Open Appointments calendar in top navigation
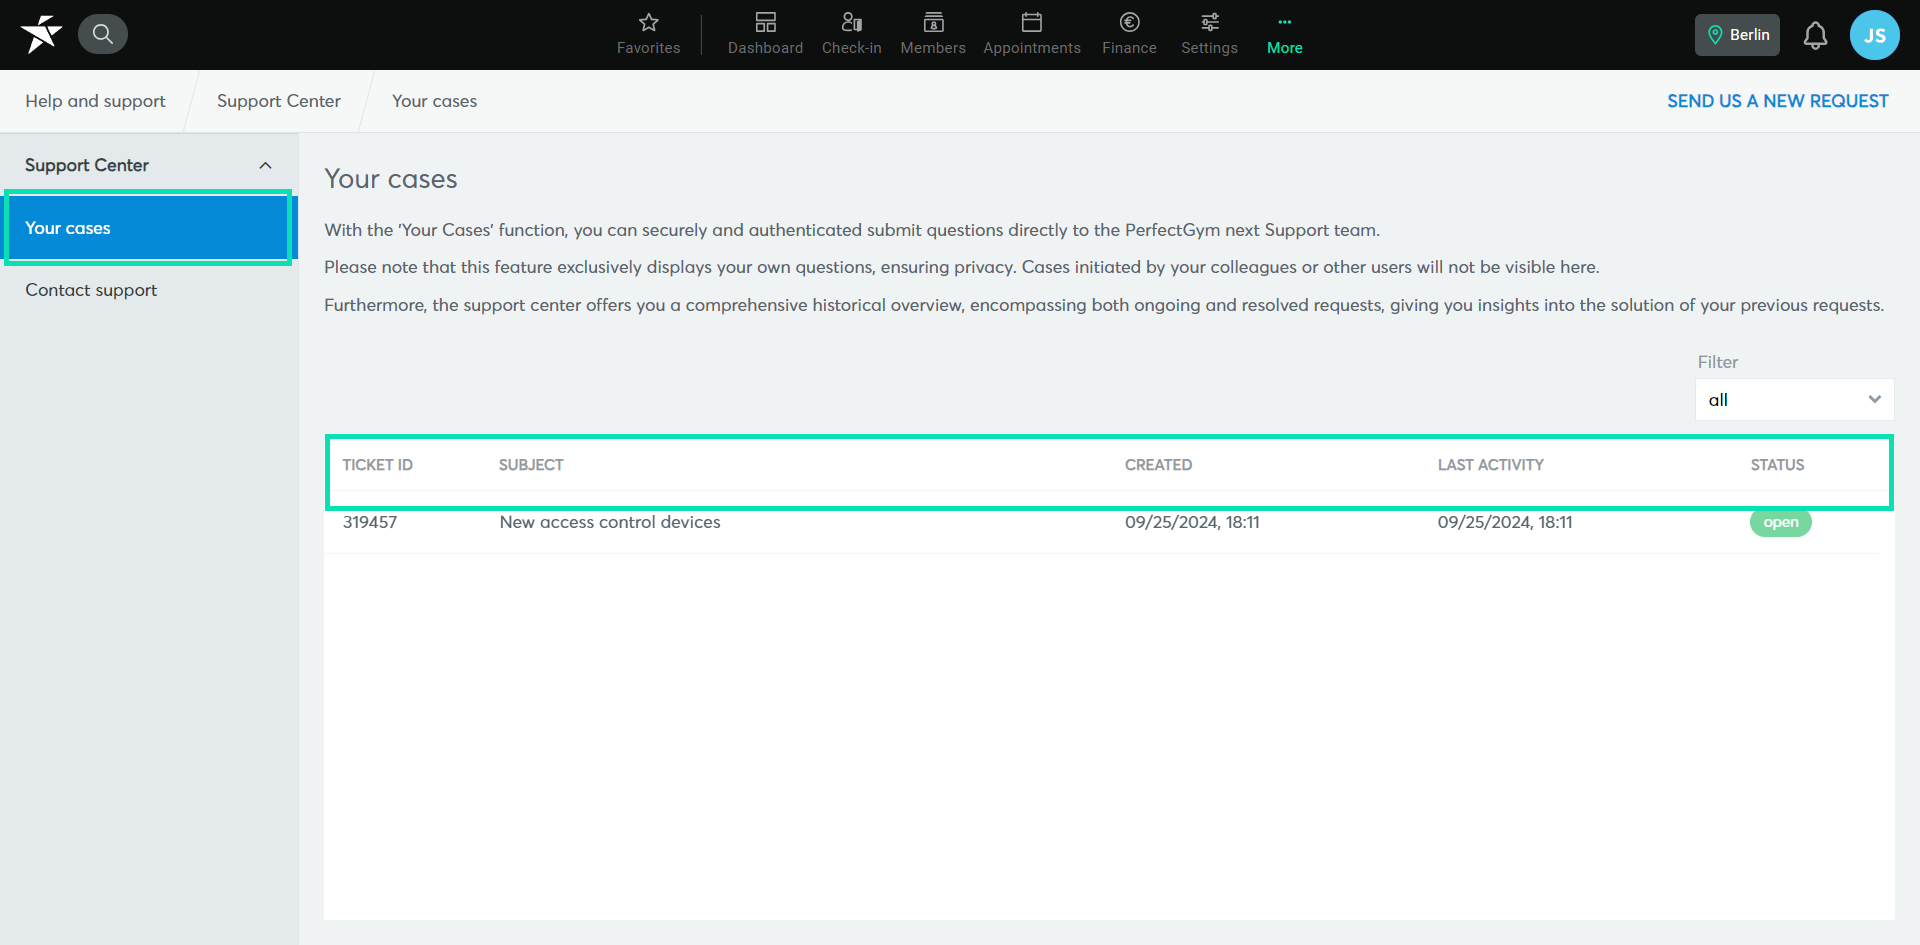1920x945 pixels. [x=1031, y=34]
